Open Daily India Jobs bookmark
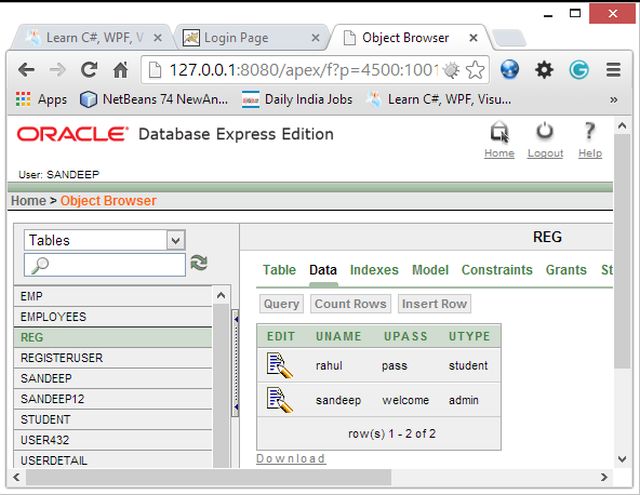The width and height of the screenshot is (640, 495). tap(297, 99)
